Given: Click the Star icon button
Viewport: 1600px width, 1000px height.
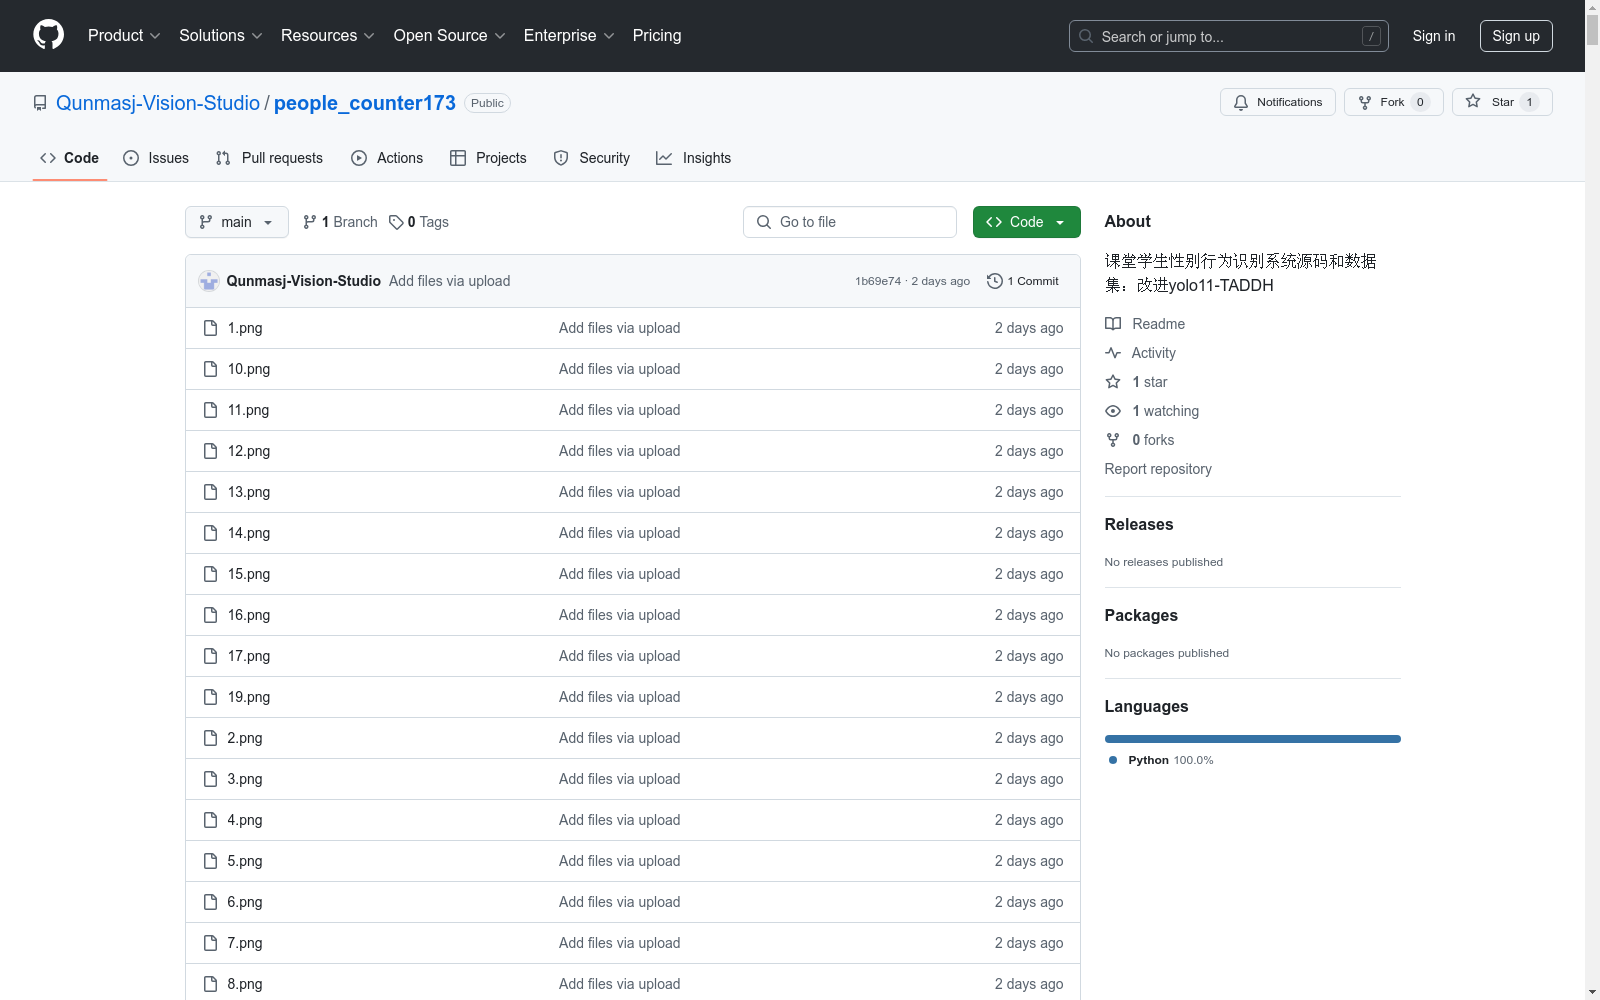Looking at the screenshot, I should (1473, 102).
